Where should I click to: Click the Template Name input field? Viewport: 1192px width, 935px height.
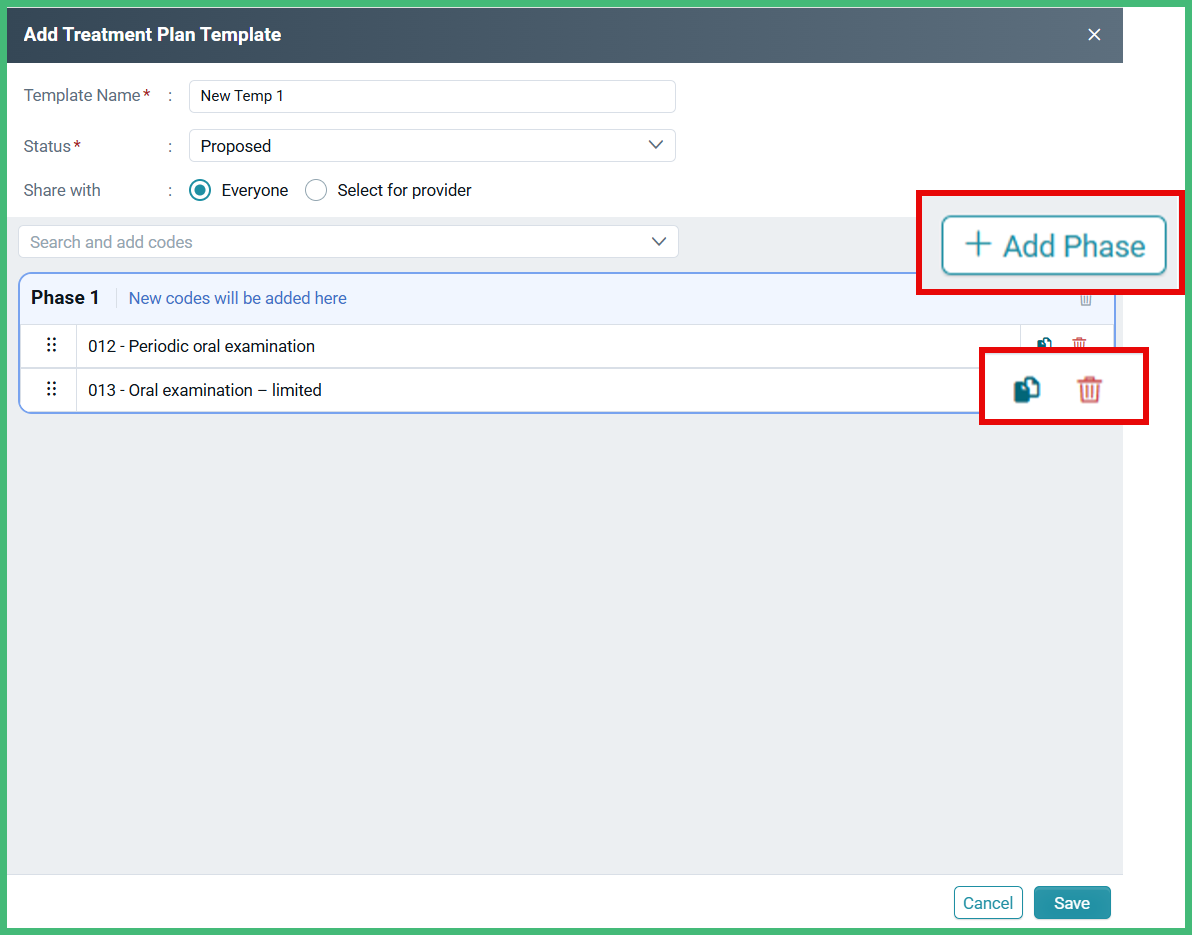tap(432, 97)
